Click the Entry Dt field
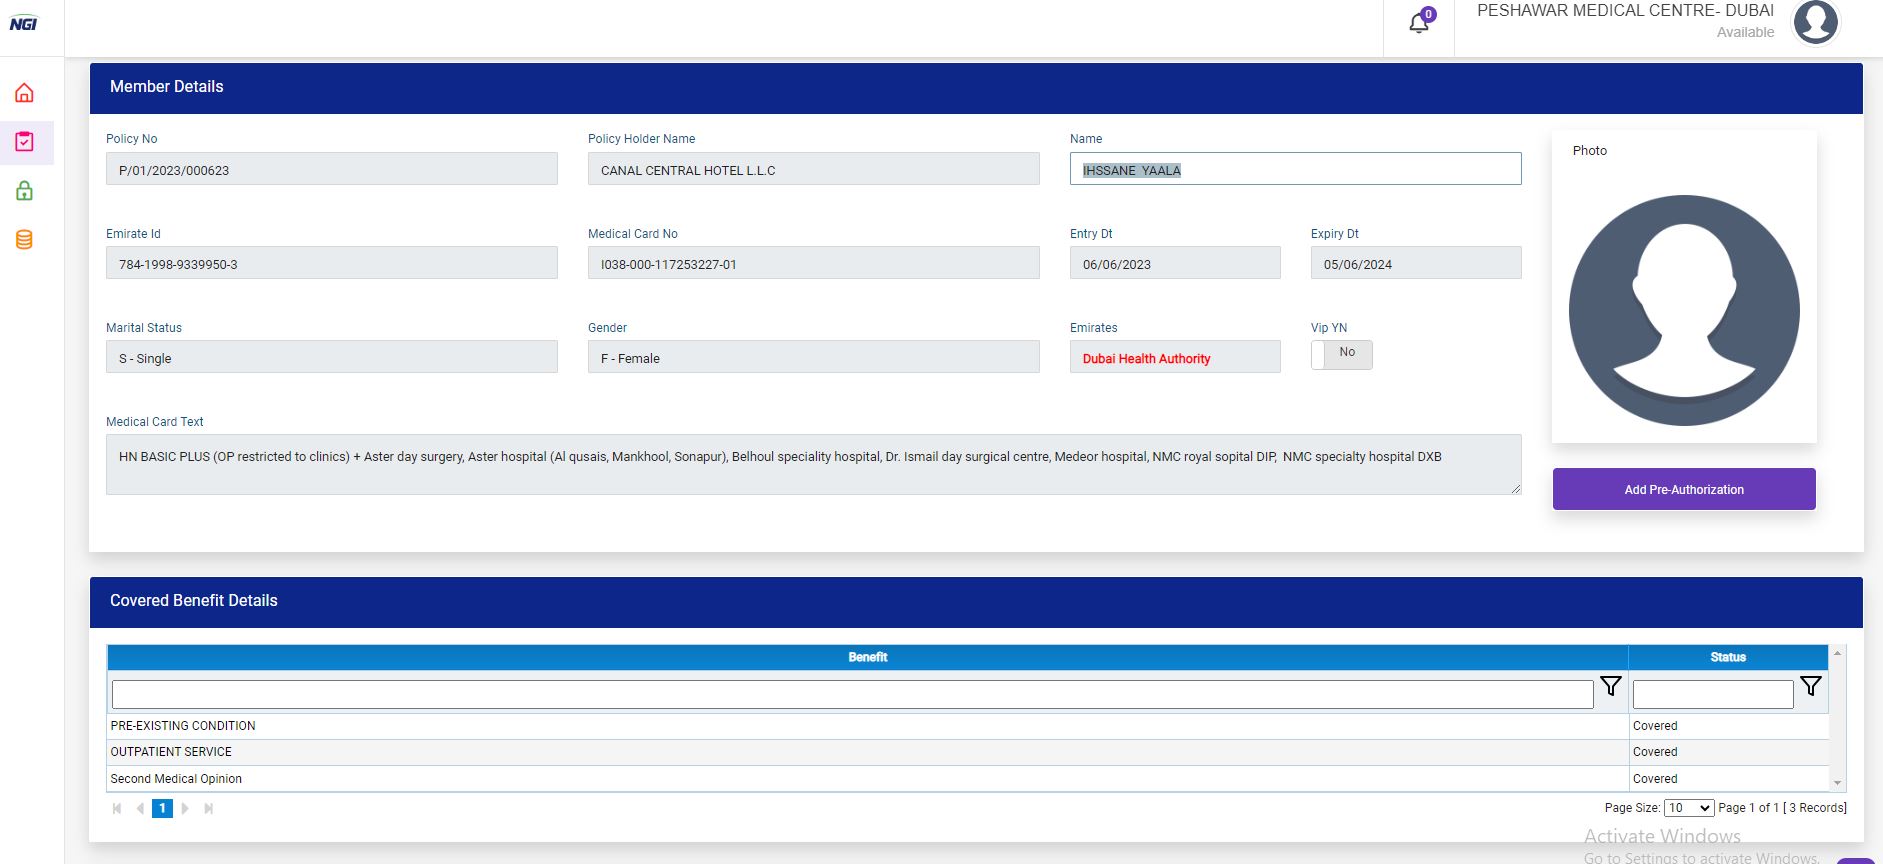Image resolution: width=1883 pixels, height=864 pixels. 1175,263
